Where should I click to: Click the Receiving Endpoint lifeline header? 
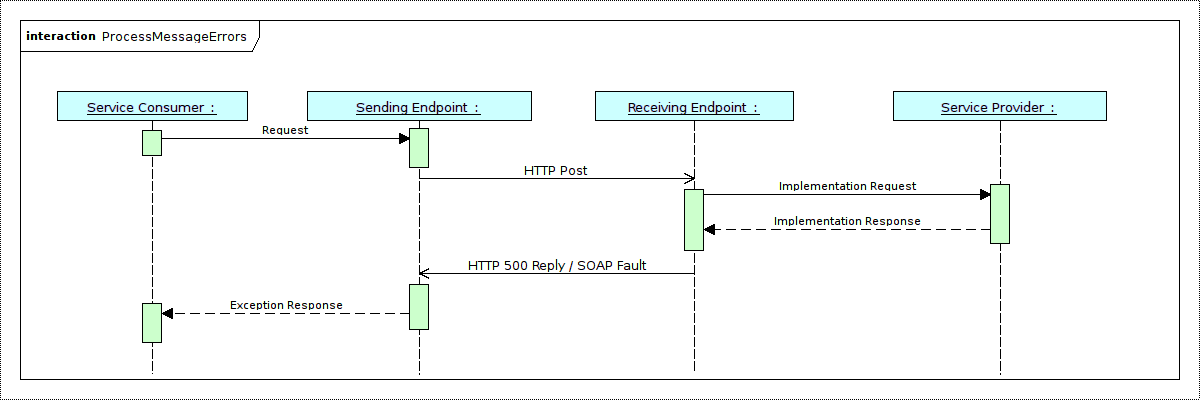[x=693, y=107]
